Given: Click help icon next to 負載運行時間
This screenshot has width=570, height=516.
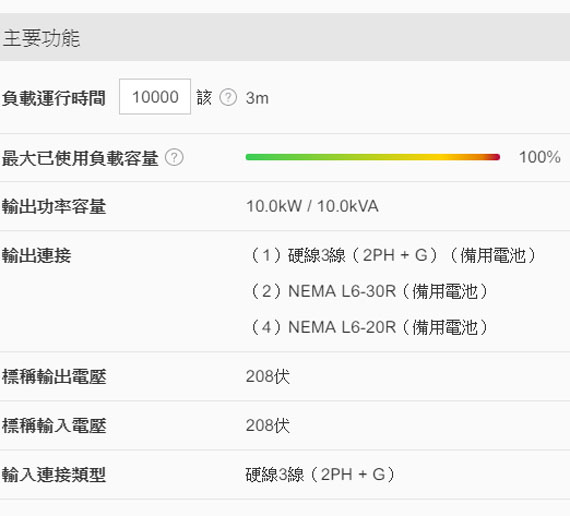Looking at the screenshot, I should (228, 97).
